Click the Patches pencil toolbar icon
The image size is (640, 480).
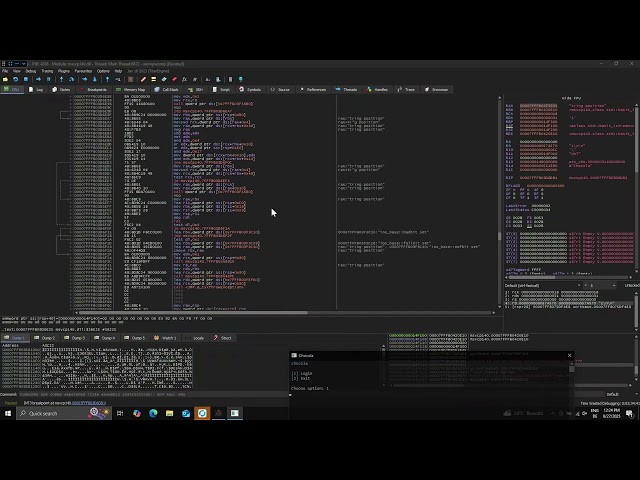pyautogui.click(x=143, y=79)
